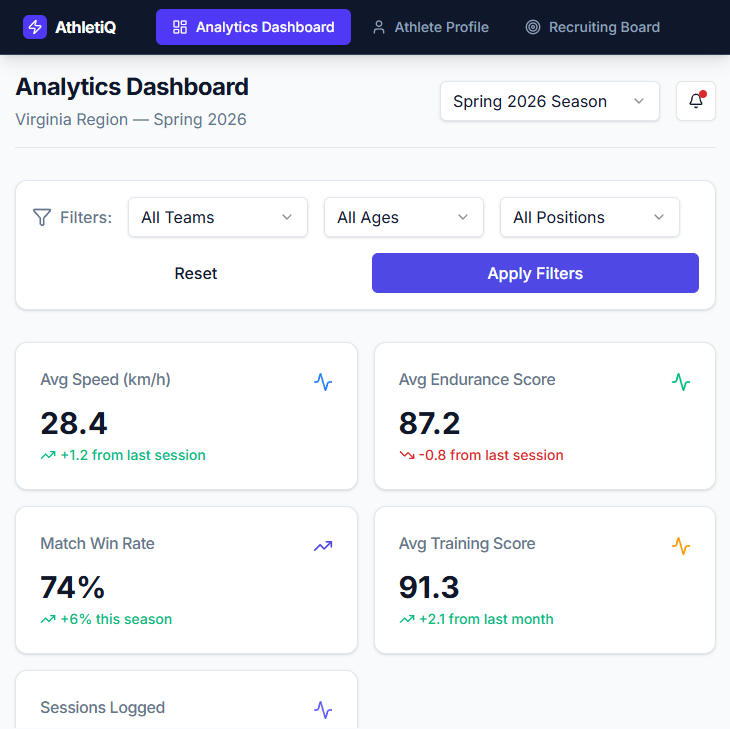This screenshot has height=729, width=730.
Task: Click the 74% match win rate value
Action: (x=73, y=587)
